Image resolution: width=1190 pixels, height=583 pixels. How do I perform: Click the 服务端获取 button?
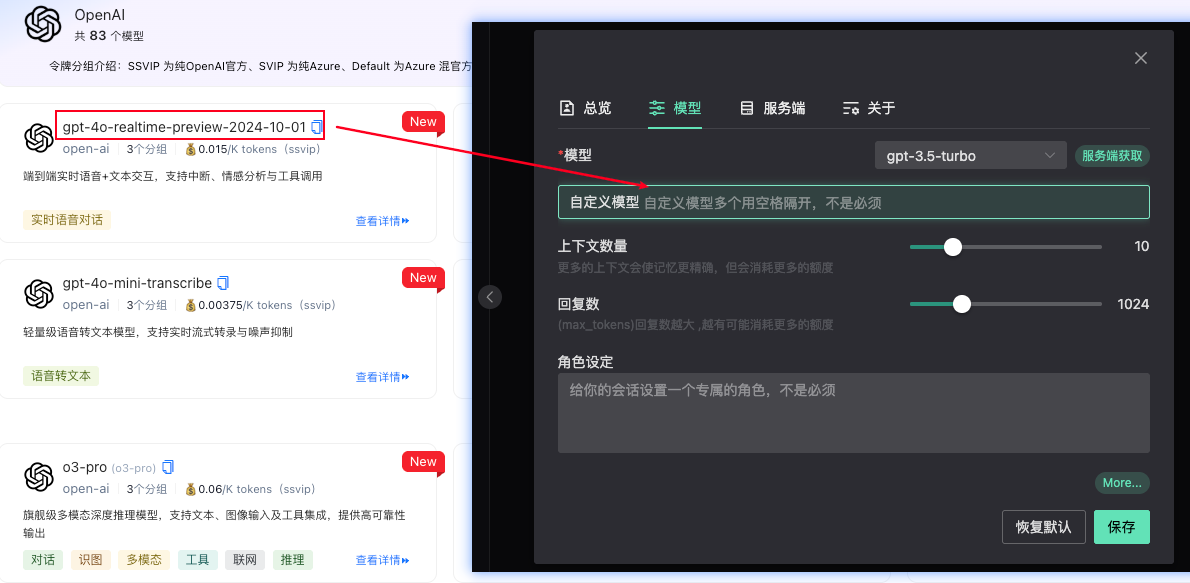pos(1113,156)
